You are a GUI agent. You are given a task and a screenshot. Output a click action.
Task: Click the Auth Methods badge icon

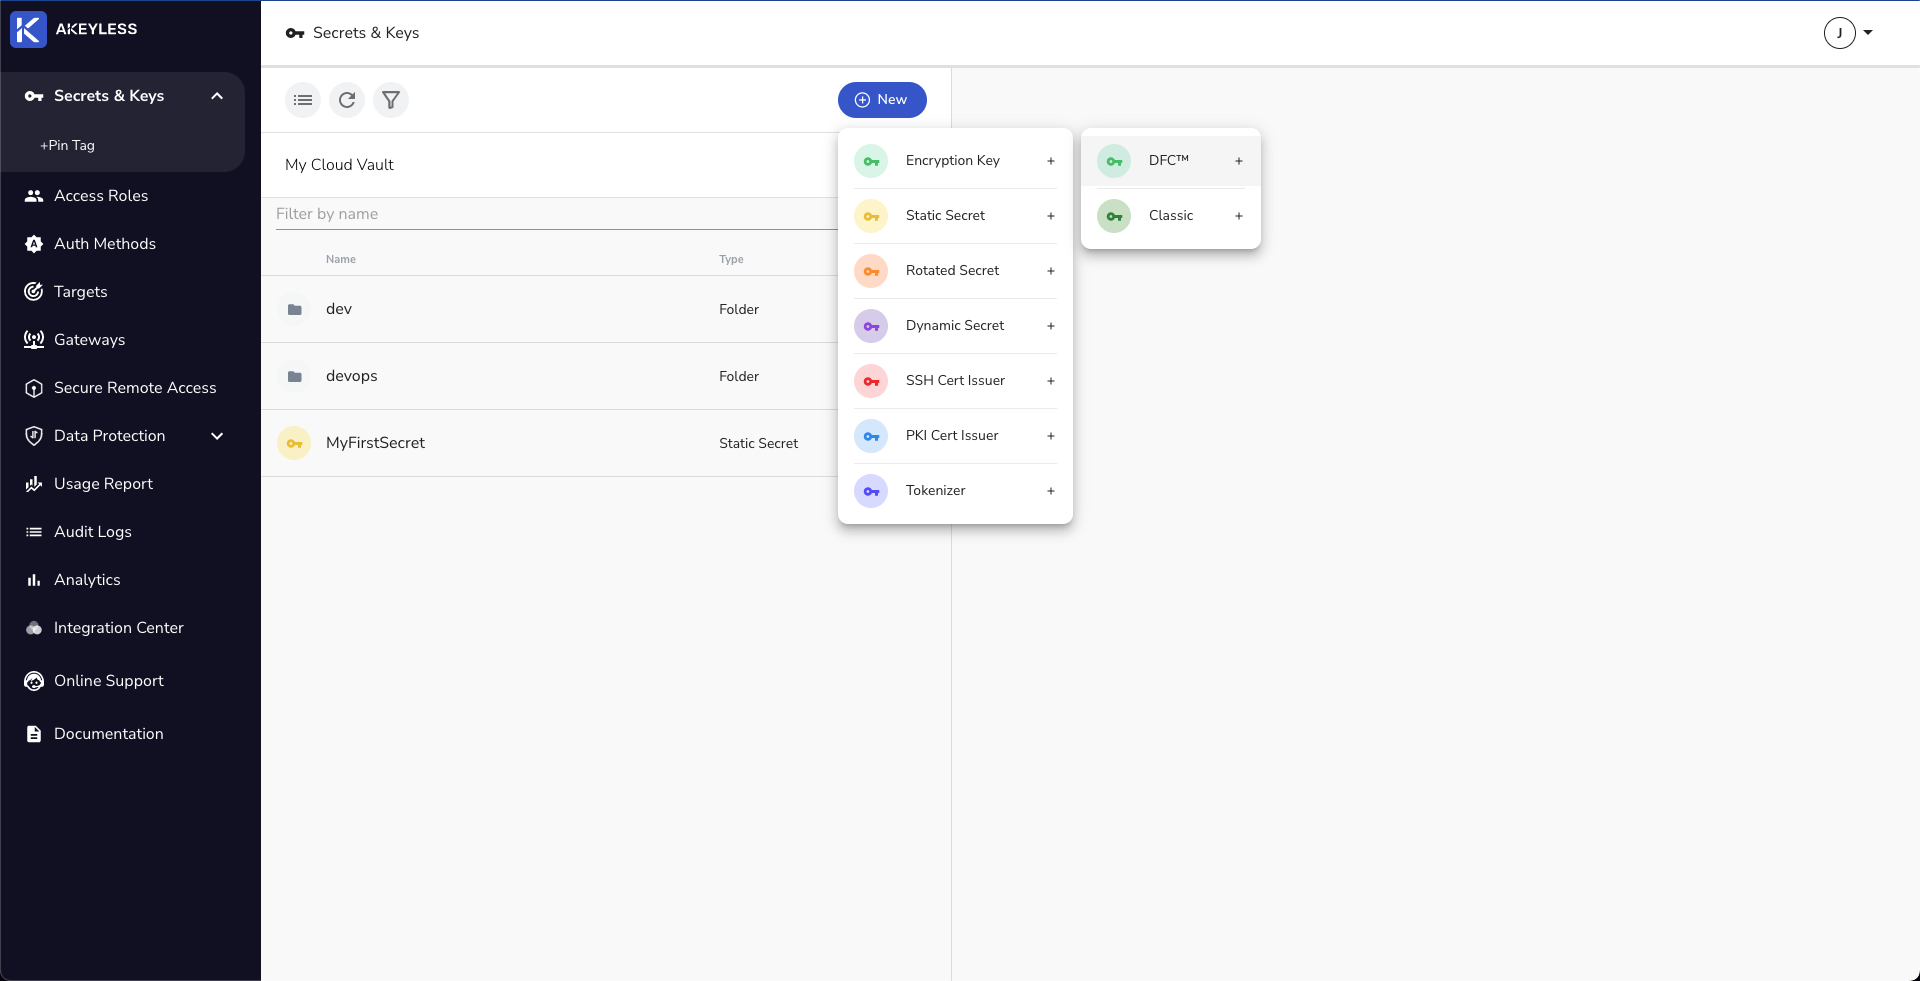[34, 244]
